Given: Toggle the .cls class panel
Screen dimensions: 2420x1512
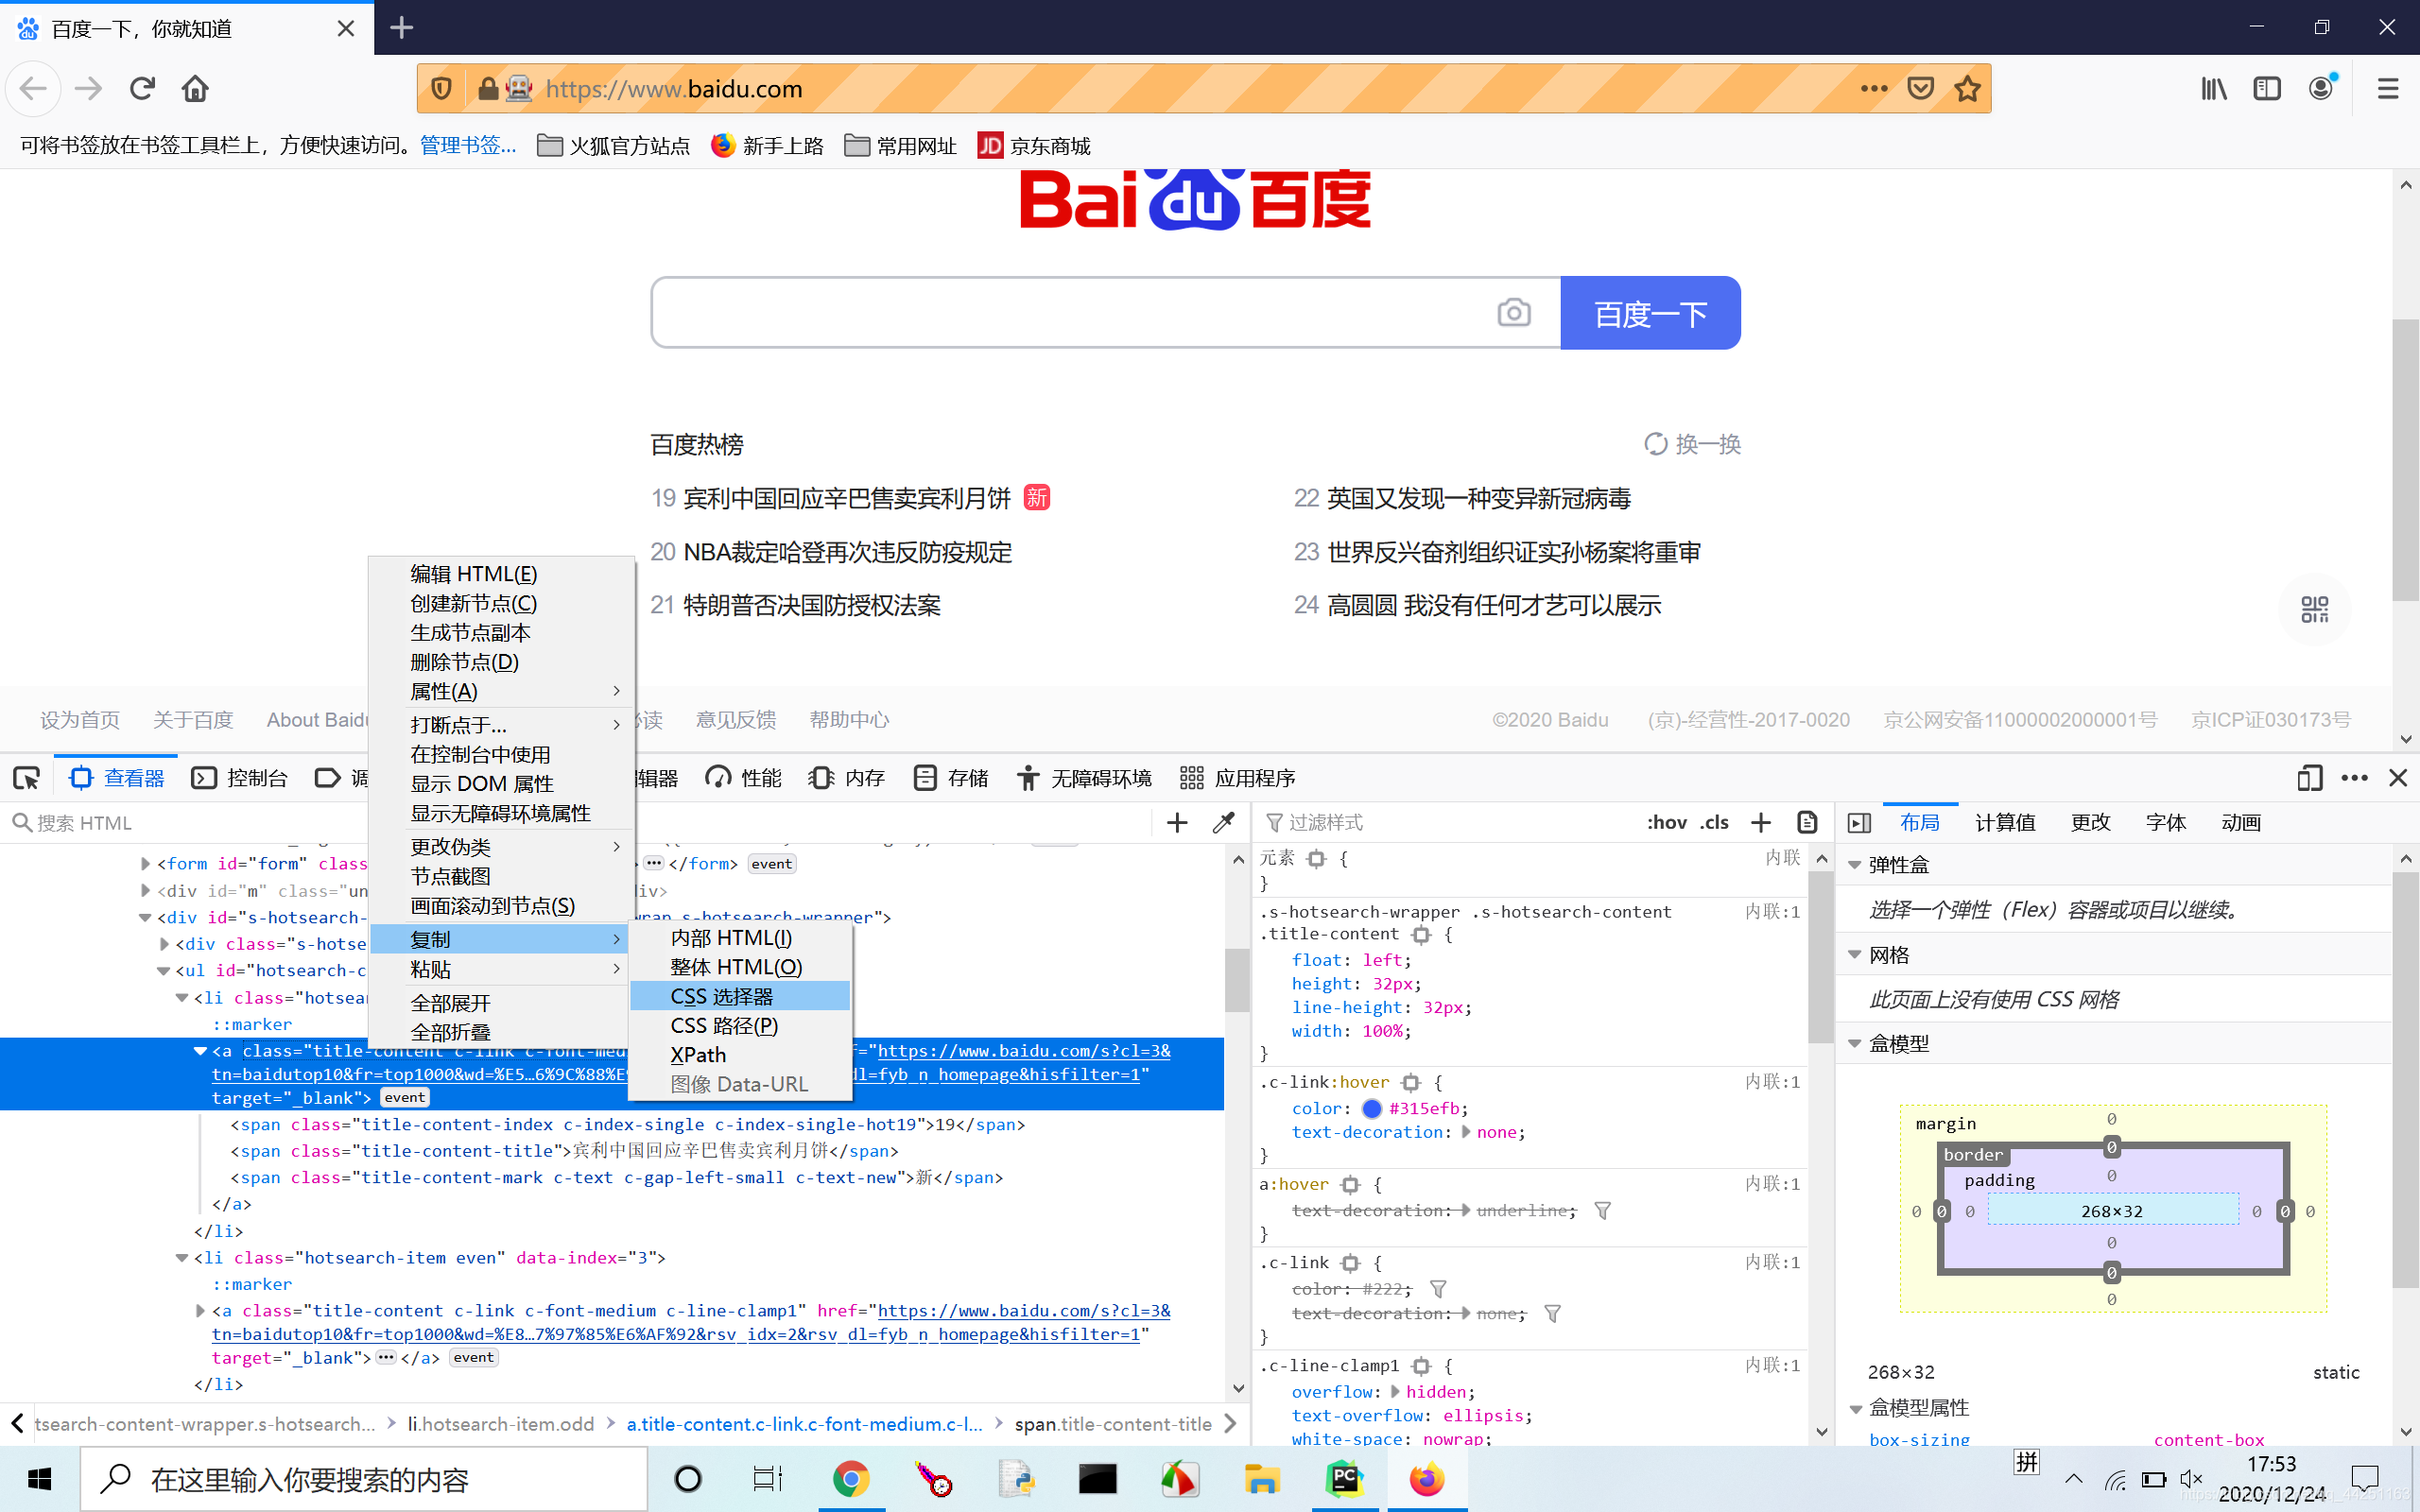Looking at the screenshot, I should pos(1715,822).
